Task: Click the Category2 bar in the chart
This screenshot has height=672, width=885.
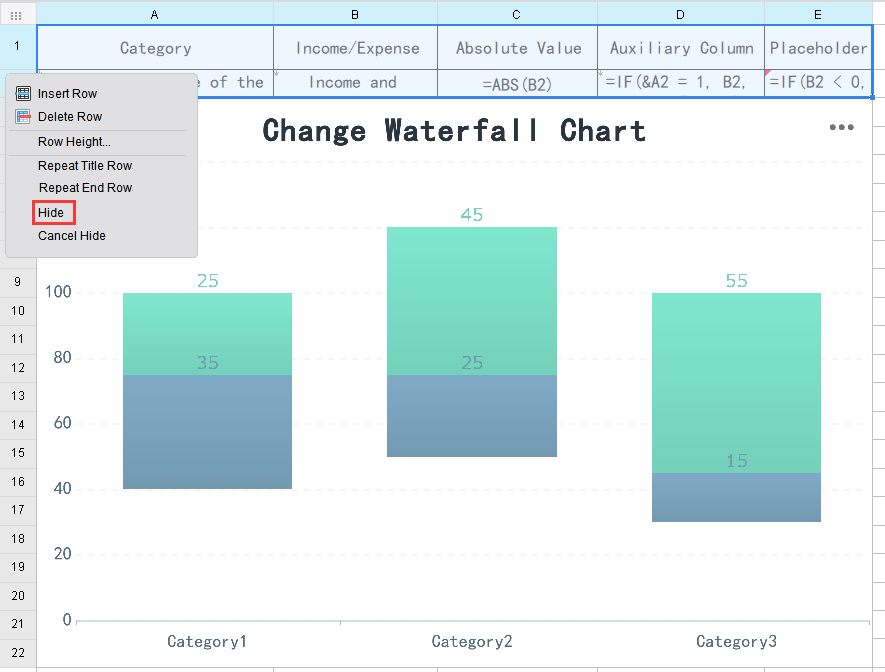Action: coord(471,340)
